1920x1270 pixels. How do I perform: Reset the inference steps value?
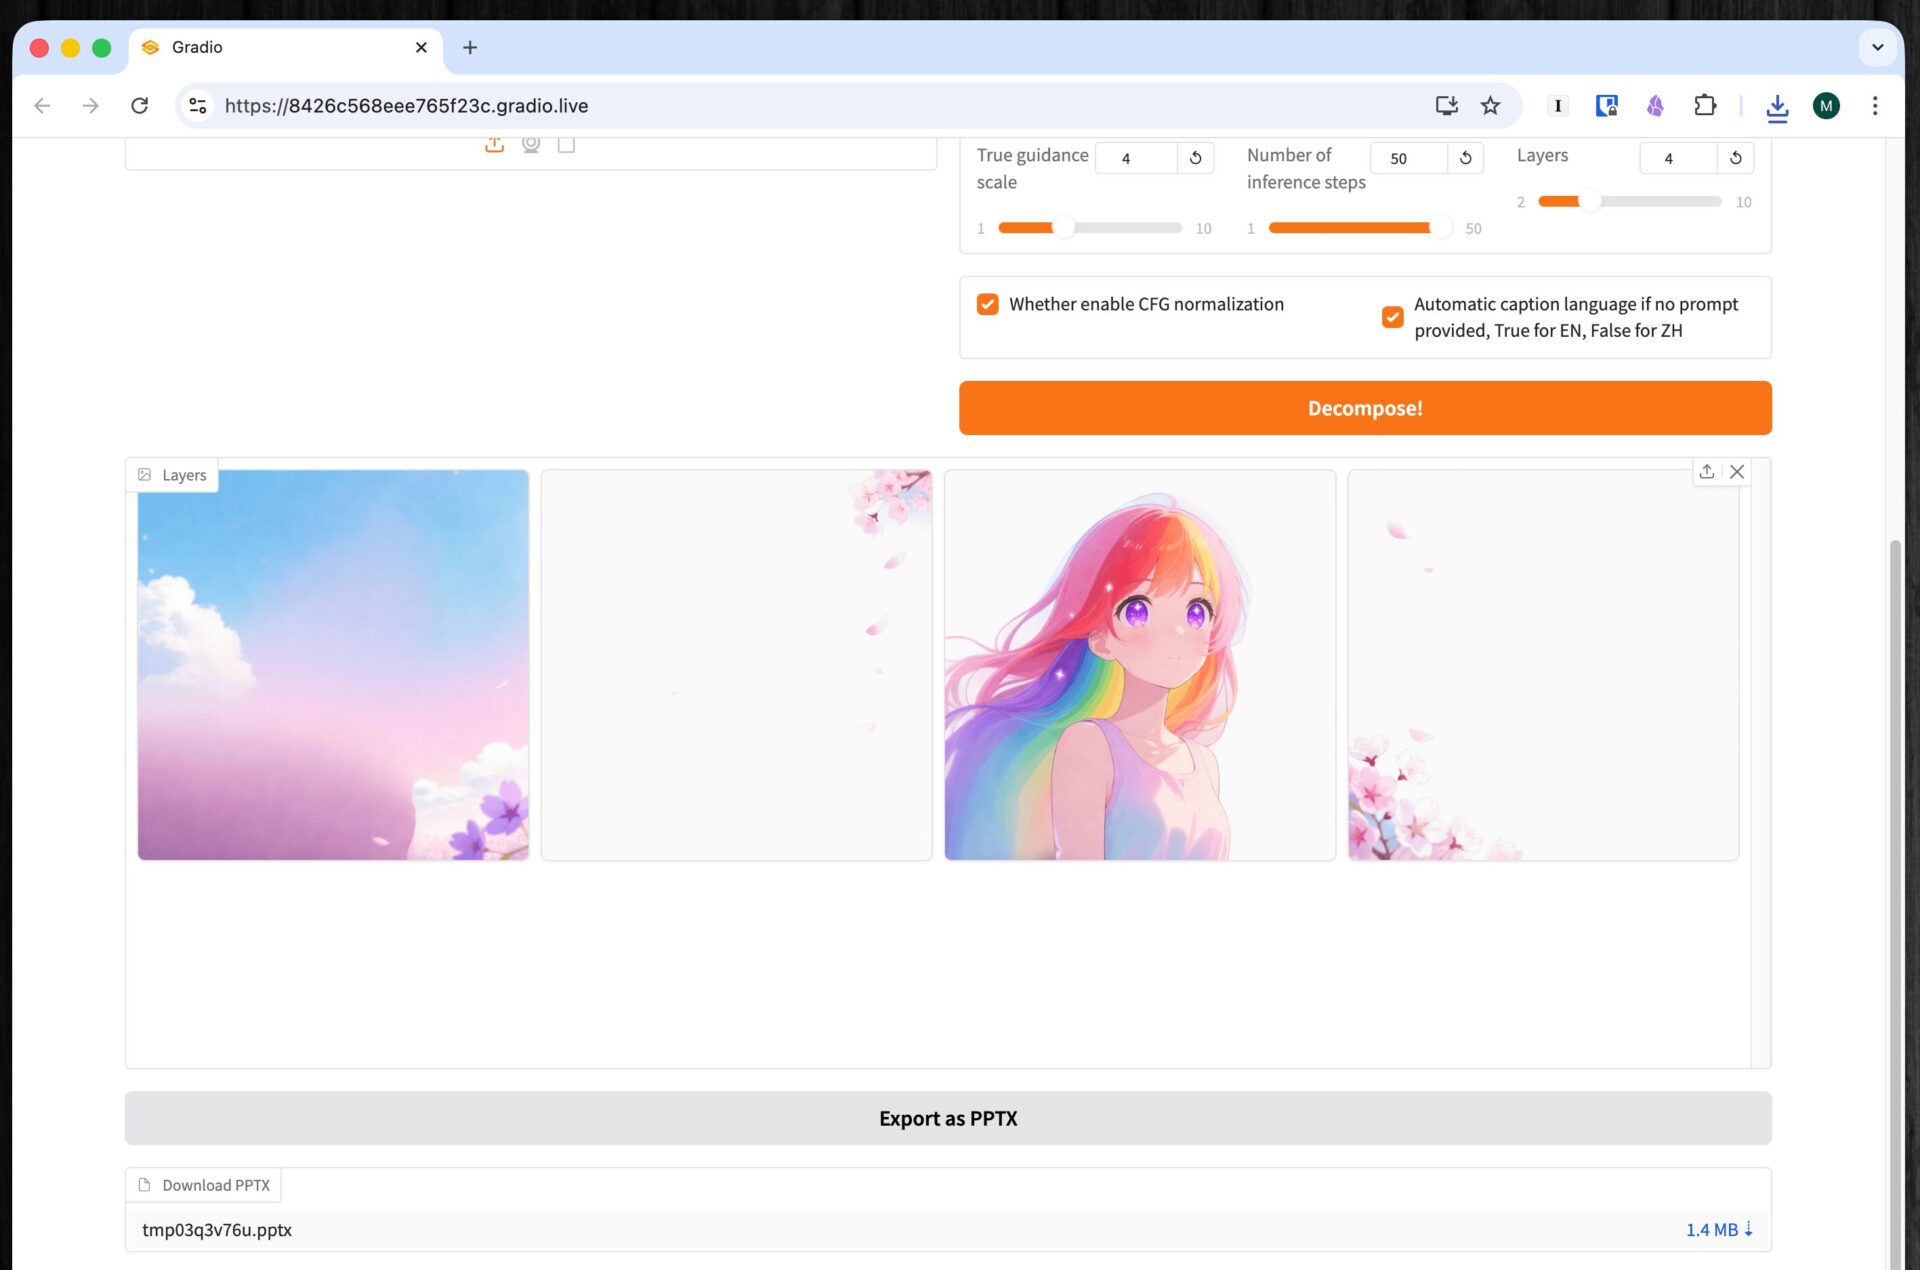(1465, 158)
